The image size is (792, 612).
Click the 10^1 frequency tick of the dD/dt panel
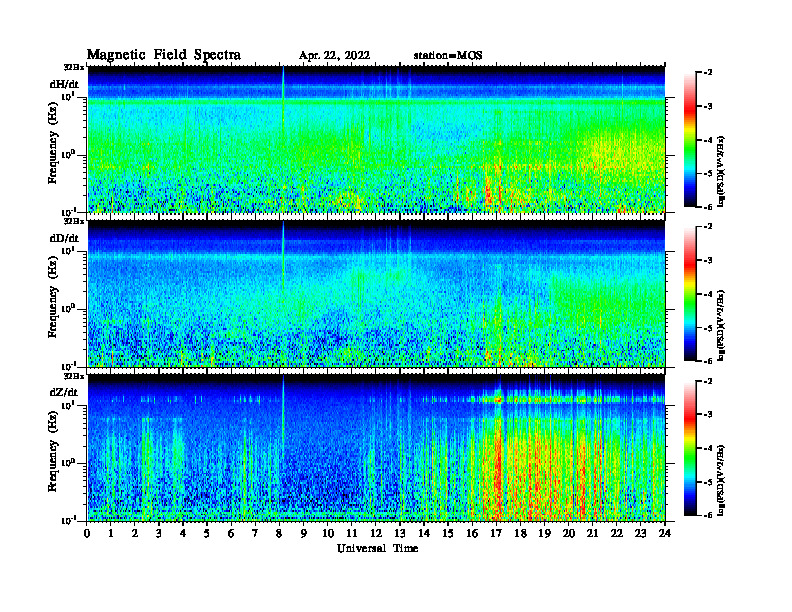[x=68, y=251]
